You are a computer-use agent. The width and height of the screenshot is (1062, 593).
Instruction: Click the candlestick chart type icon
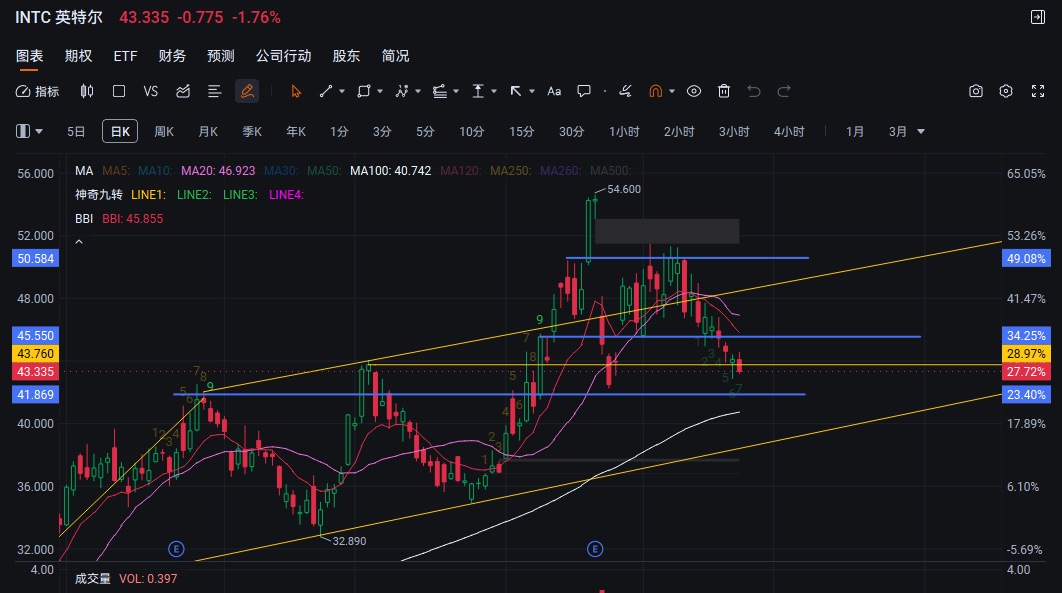tap(86, 91)
